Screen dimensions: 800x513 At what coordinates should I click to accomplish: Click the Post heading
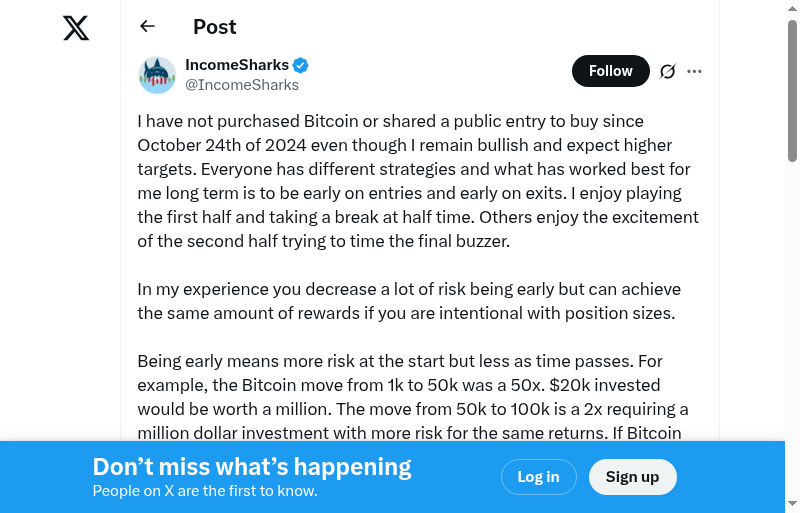pyautogui.click(x=215, y=27)
